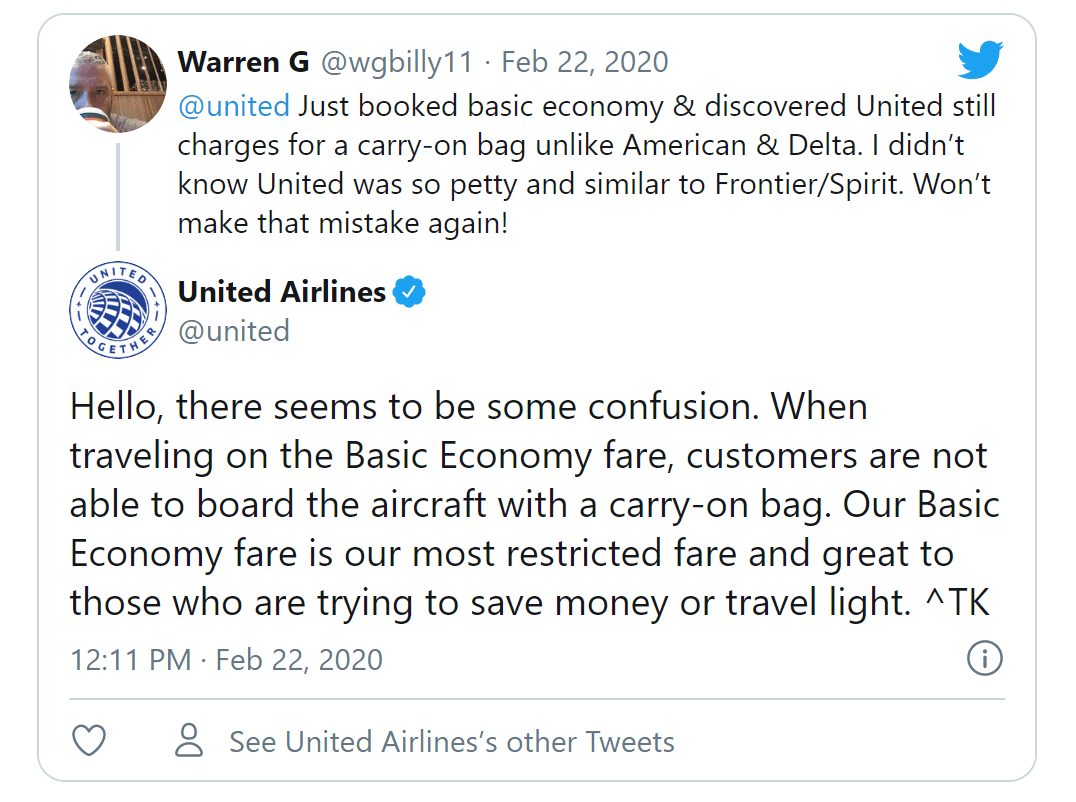Open United Airlines' round logo avatar
The width and height of the screenshot is (1076, 802).
coord(118,310)
